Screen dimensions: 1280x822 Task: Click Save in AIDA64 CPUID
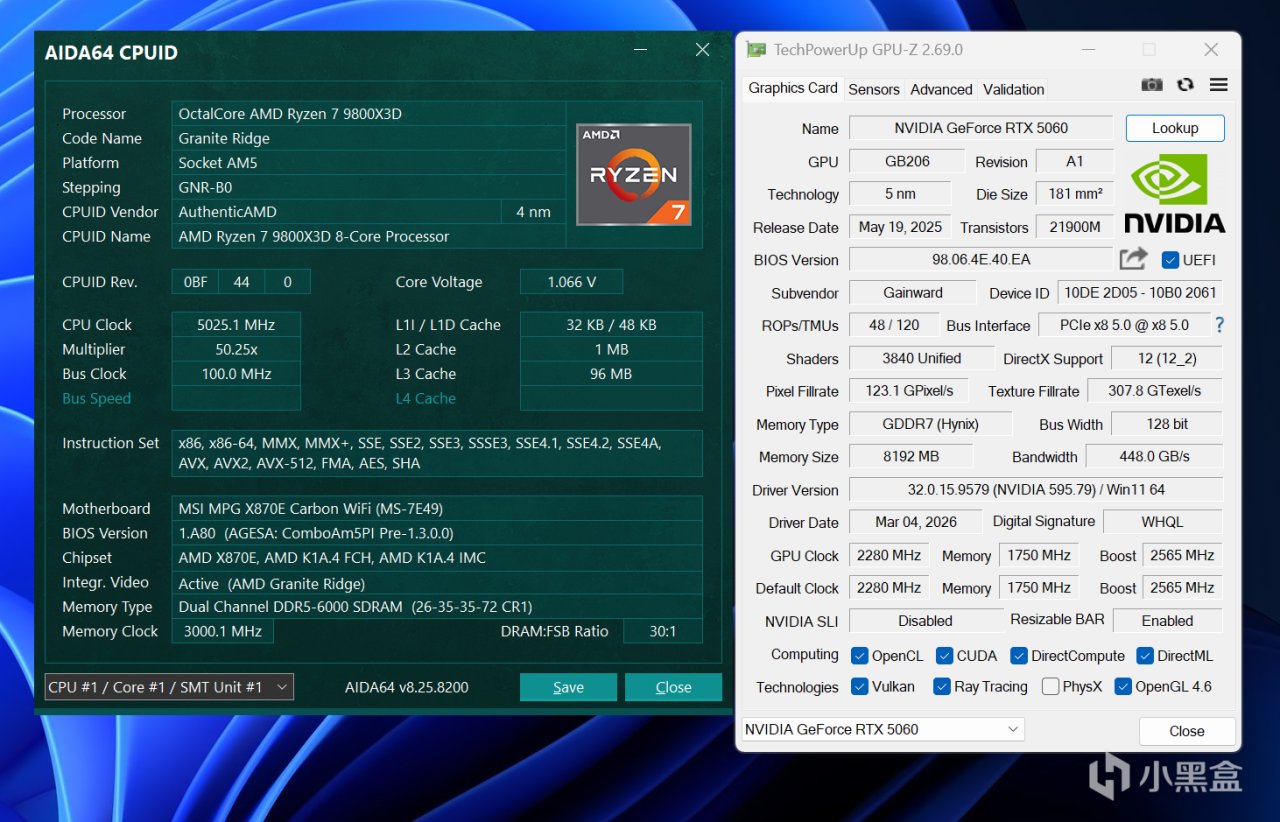point(568,687)
